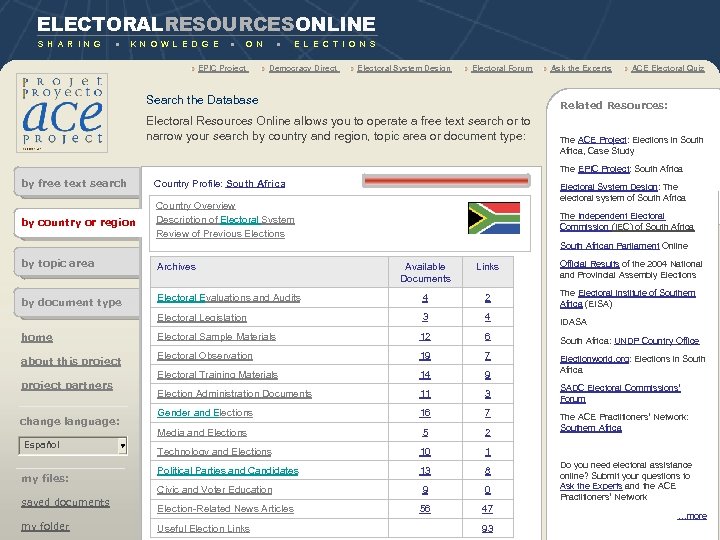Click 93 links for Useful Election Links
720x540 pixels.
tap(487, 529)
